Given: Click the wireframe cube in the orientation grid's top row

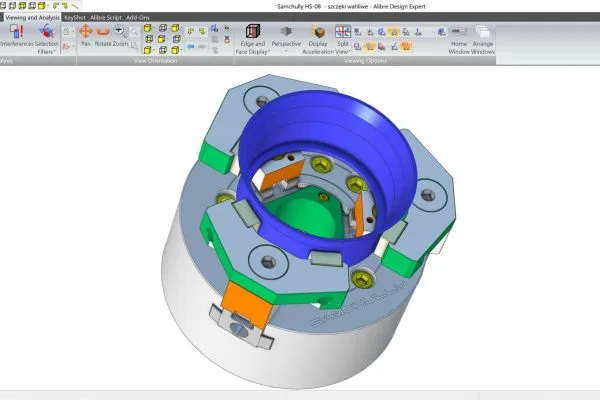Looking at the screenshot, I should tap(163, 28).
